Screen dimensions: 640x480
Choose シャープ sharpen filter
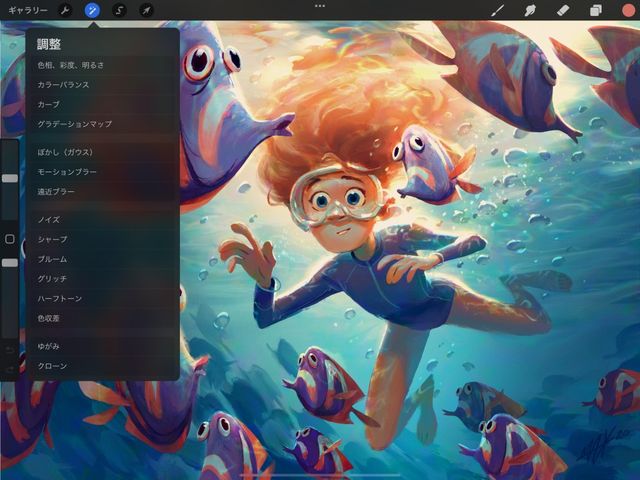point(103,239)
